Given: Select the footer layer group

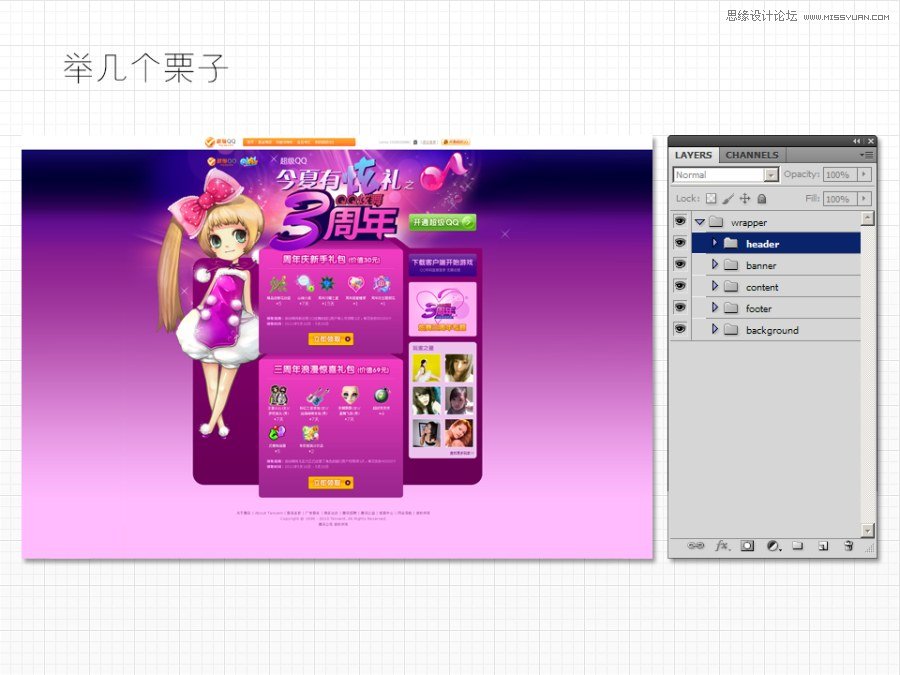Looking at the screenshot, I should click(775, 308).
